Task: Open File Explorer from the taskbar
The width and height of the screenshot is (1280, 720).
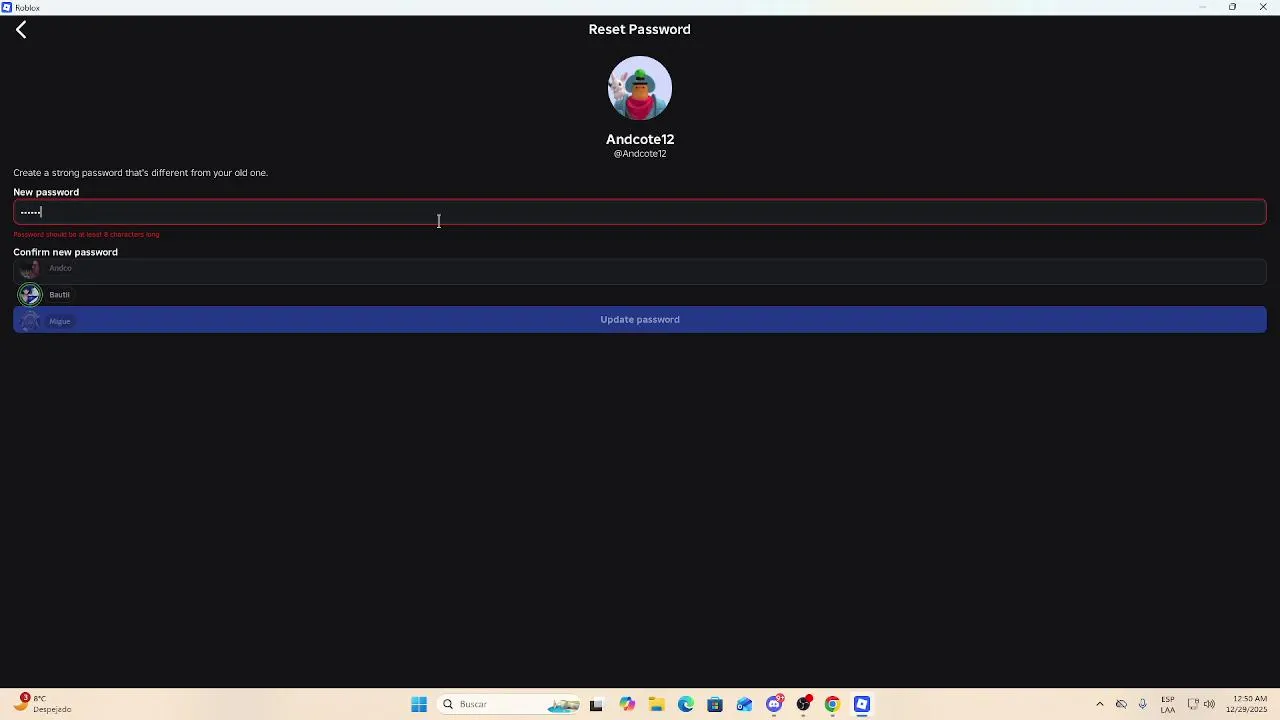Action: 656,705
